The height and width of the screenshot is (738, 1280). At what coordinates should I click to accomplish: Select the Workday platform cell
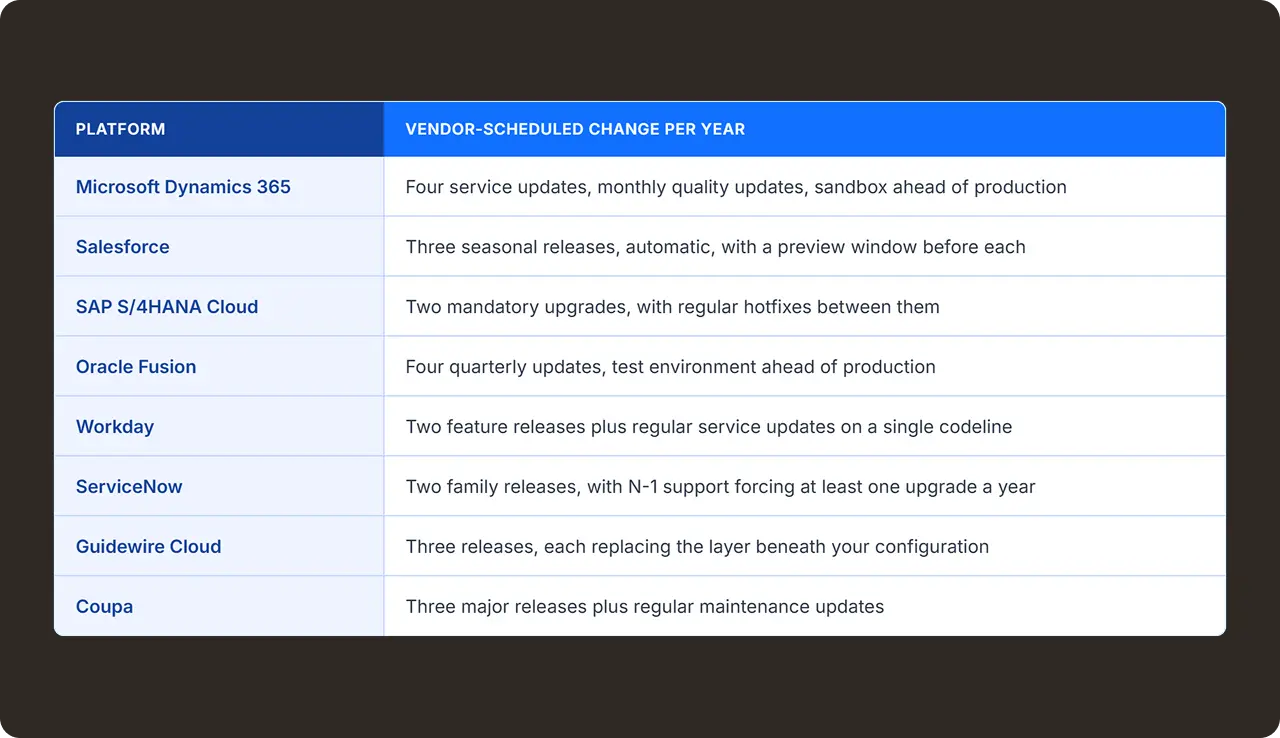pyautogui.click(x=219, y=427)
